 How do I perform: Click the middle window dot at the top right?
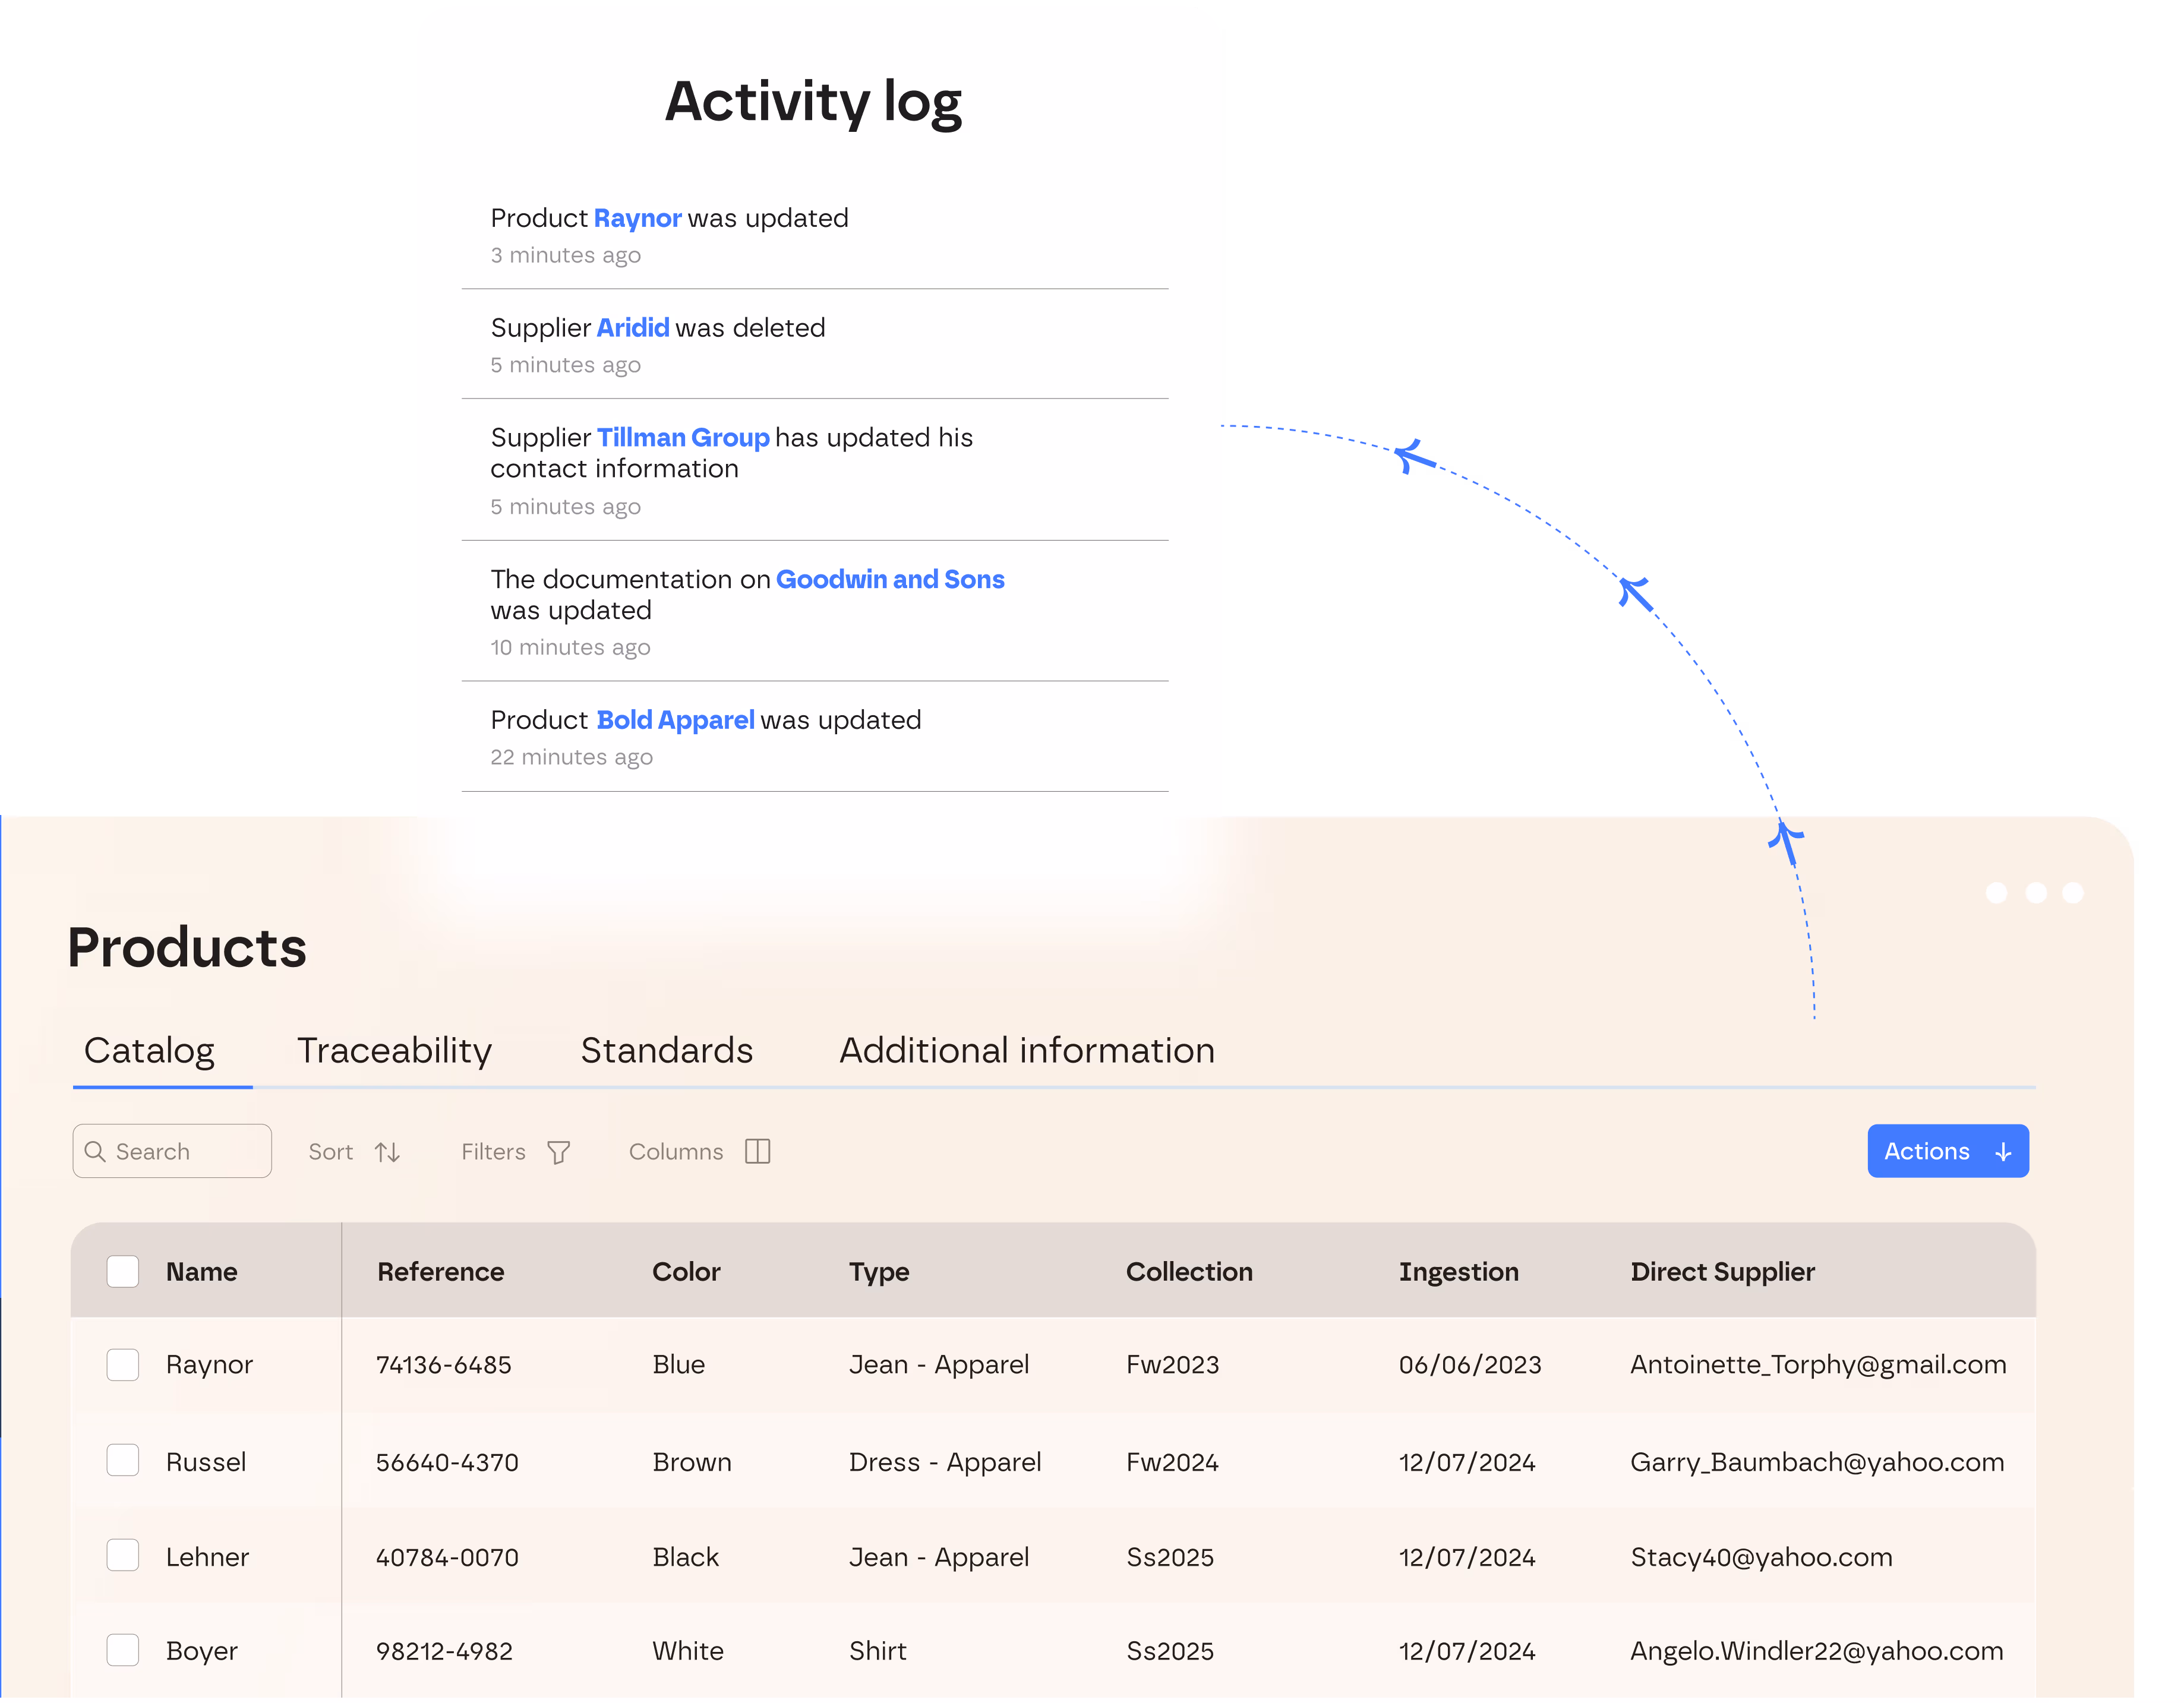point(2035,893)
